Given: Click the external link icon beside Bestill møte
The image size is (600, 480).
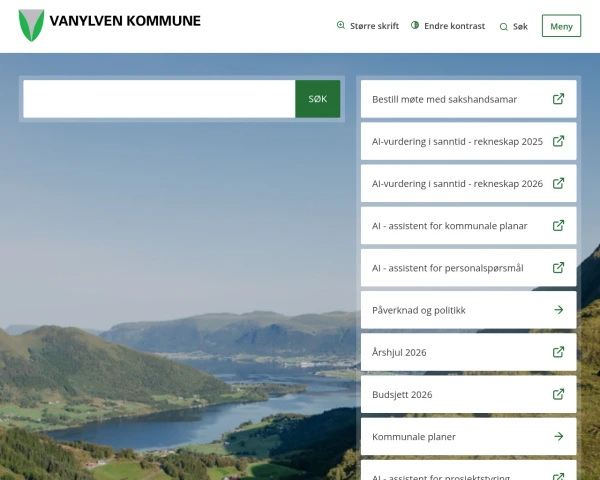Looking at the screenshot, I should coord(558,99).
